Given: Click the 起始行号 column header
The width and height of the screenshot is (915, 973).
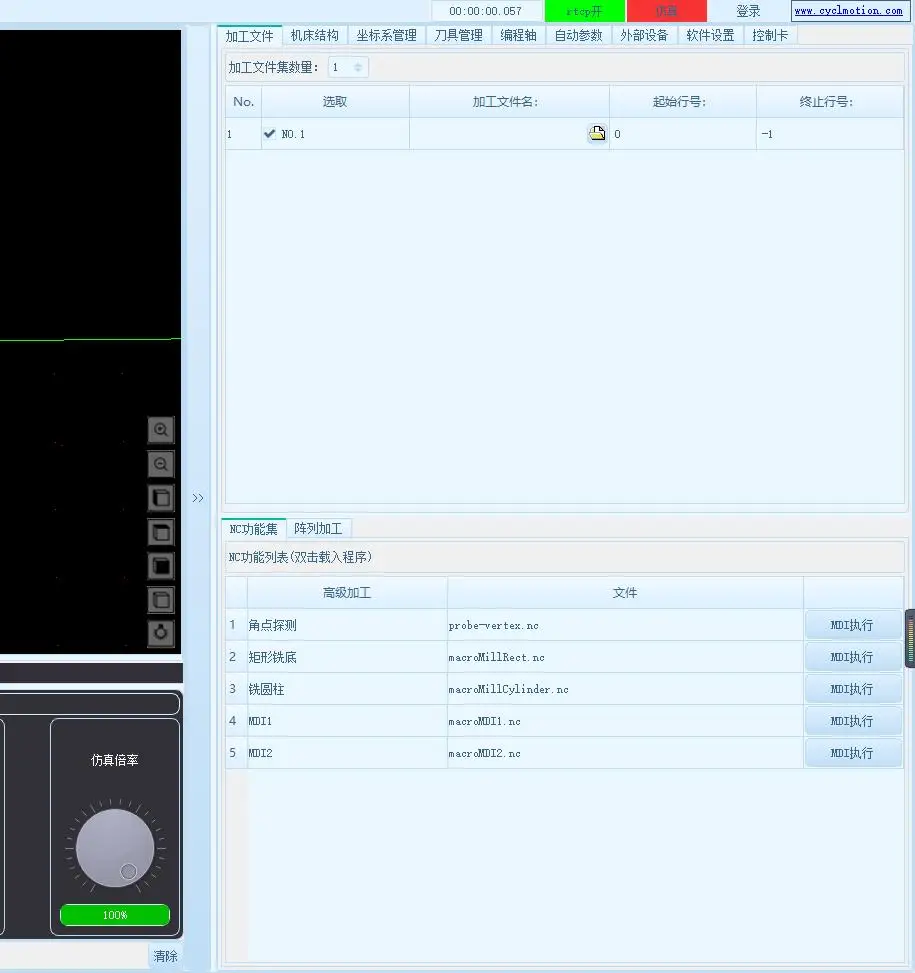Looking at the screenshot, I should 682,102.
